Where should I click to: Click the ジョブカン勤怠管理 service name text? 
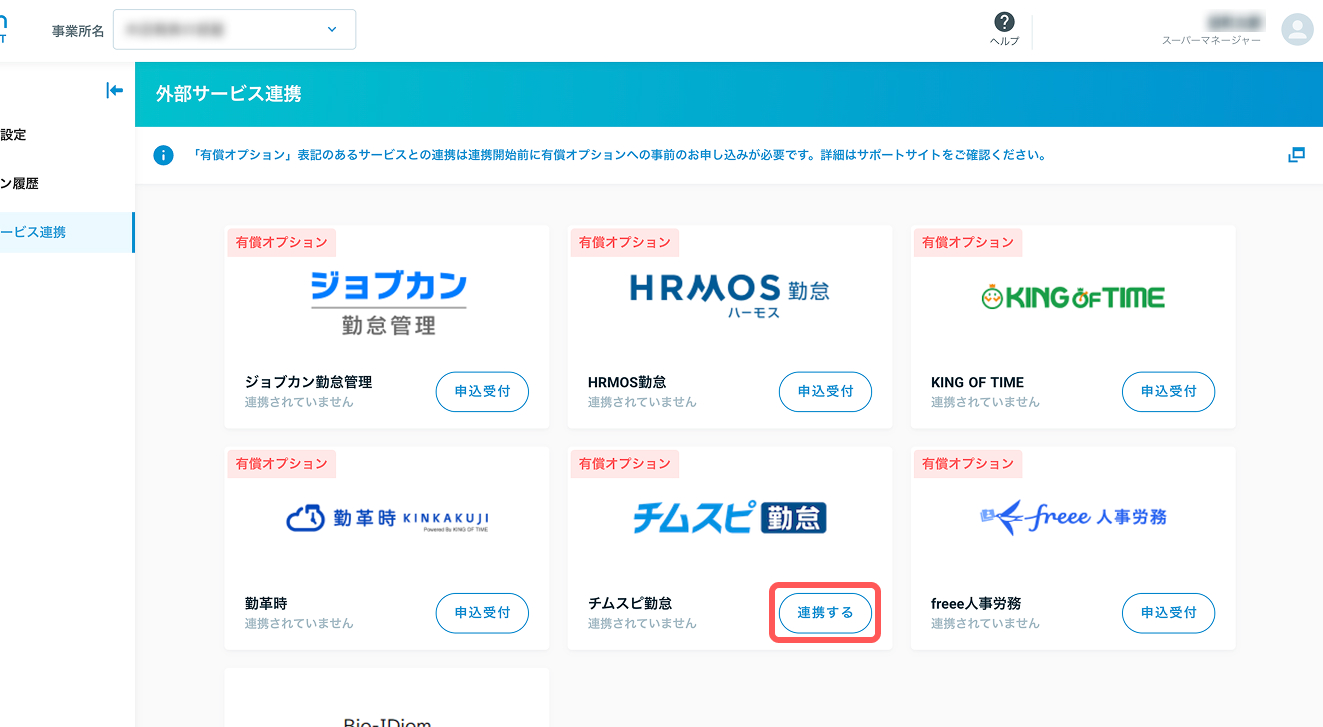(x=308, y=382)
